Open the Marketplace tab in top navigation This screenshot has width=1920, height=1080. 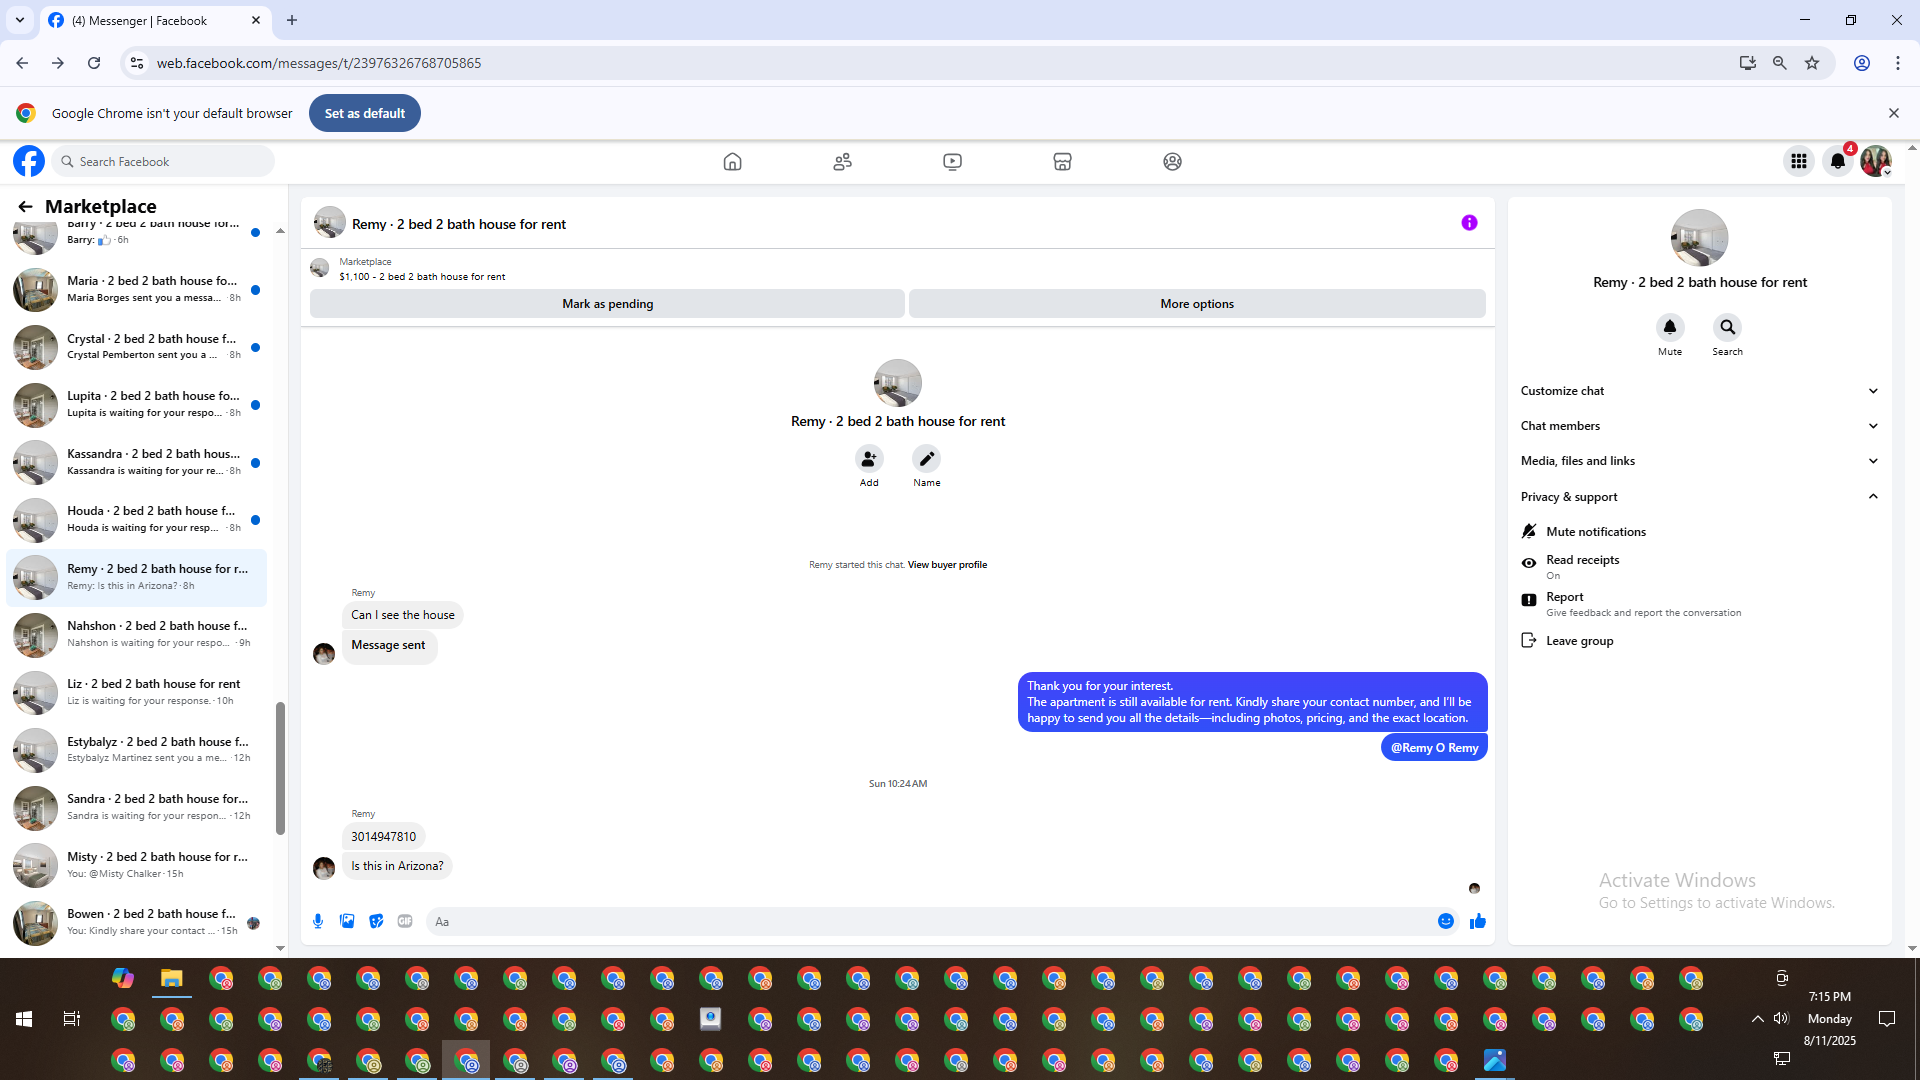point(1062,161)
